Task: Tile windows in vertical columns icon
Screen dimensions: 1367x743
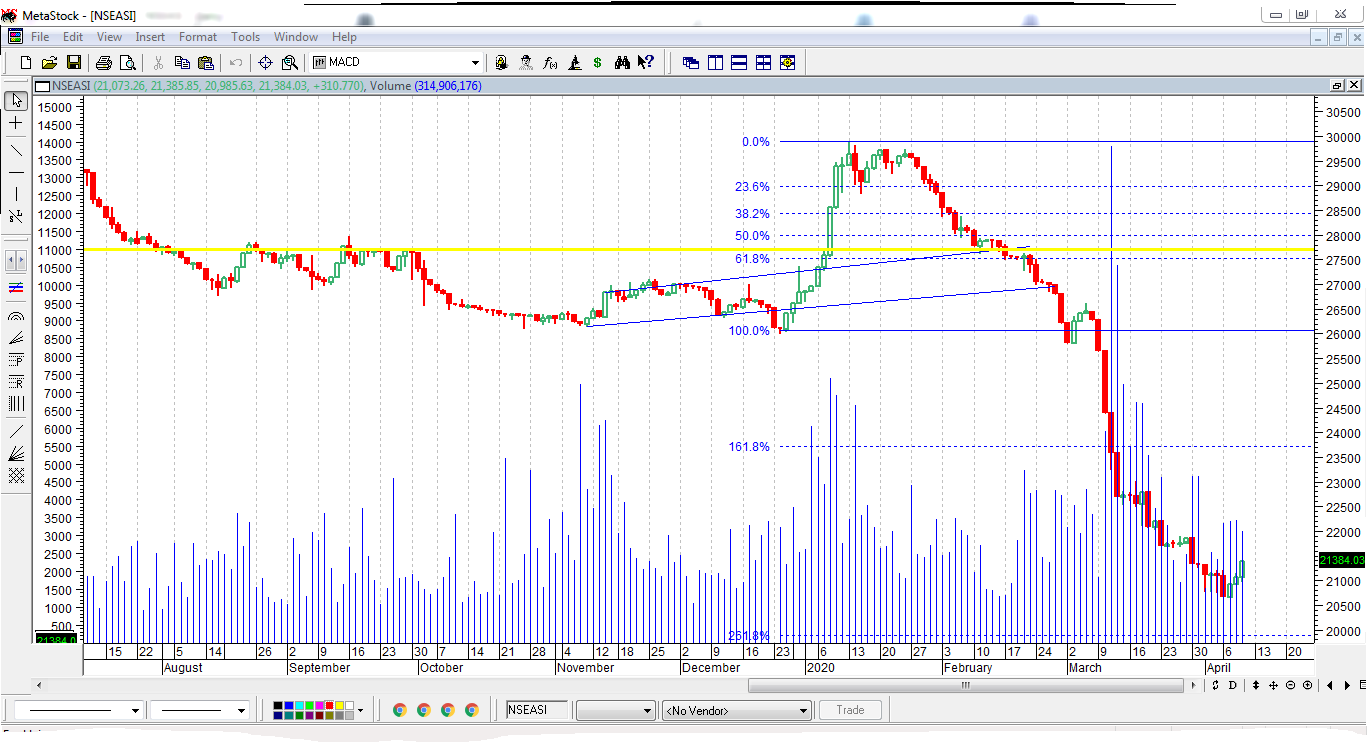Action: coord(715,62)
